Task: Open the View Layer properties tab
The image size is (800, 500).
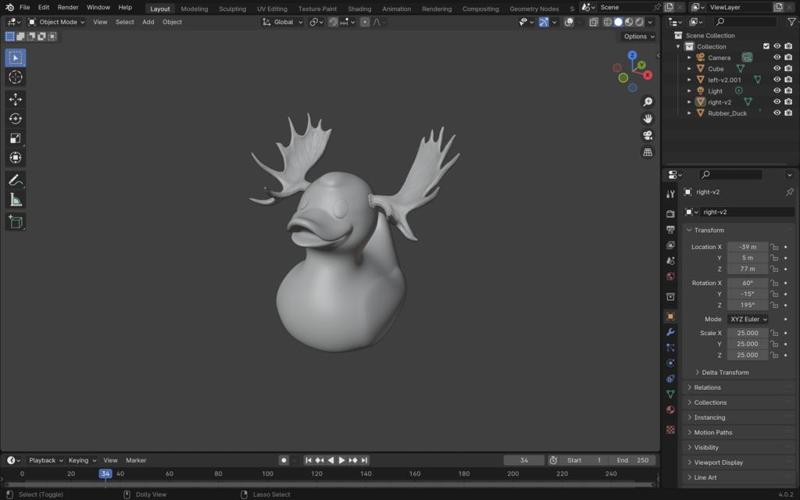Action: point(670,245)
